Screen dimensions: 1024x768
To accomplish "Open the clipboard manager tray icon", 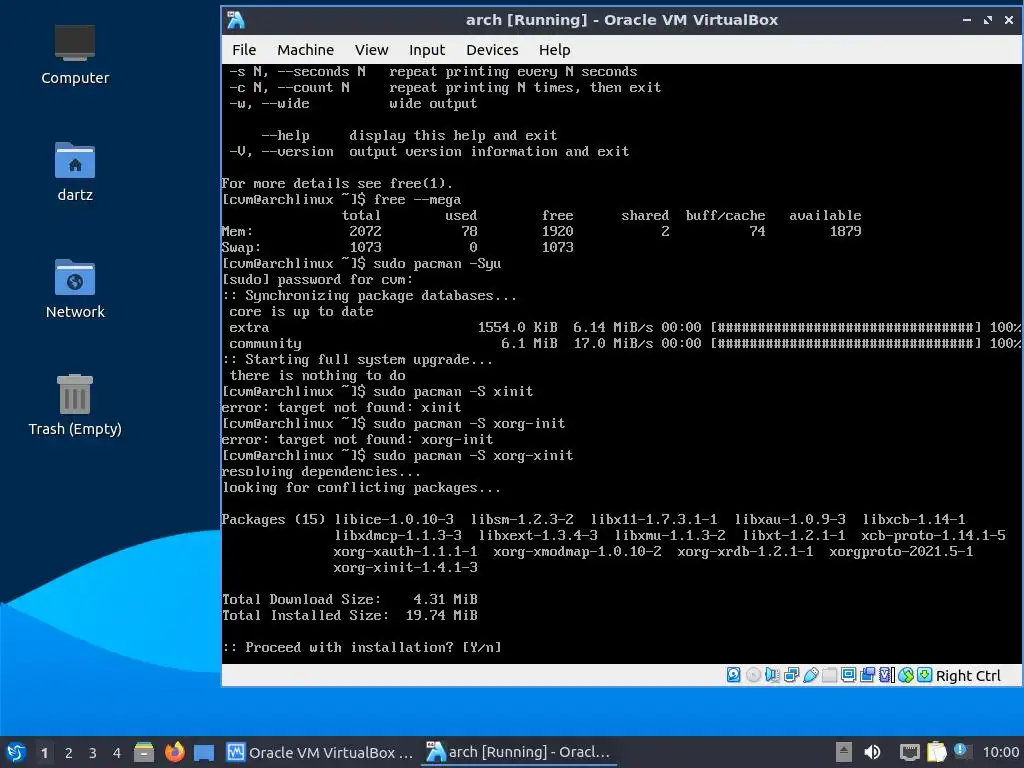I will pyautogui.click(x=936, y=752).
